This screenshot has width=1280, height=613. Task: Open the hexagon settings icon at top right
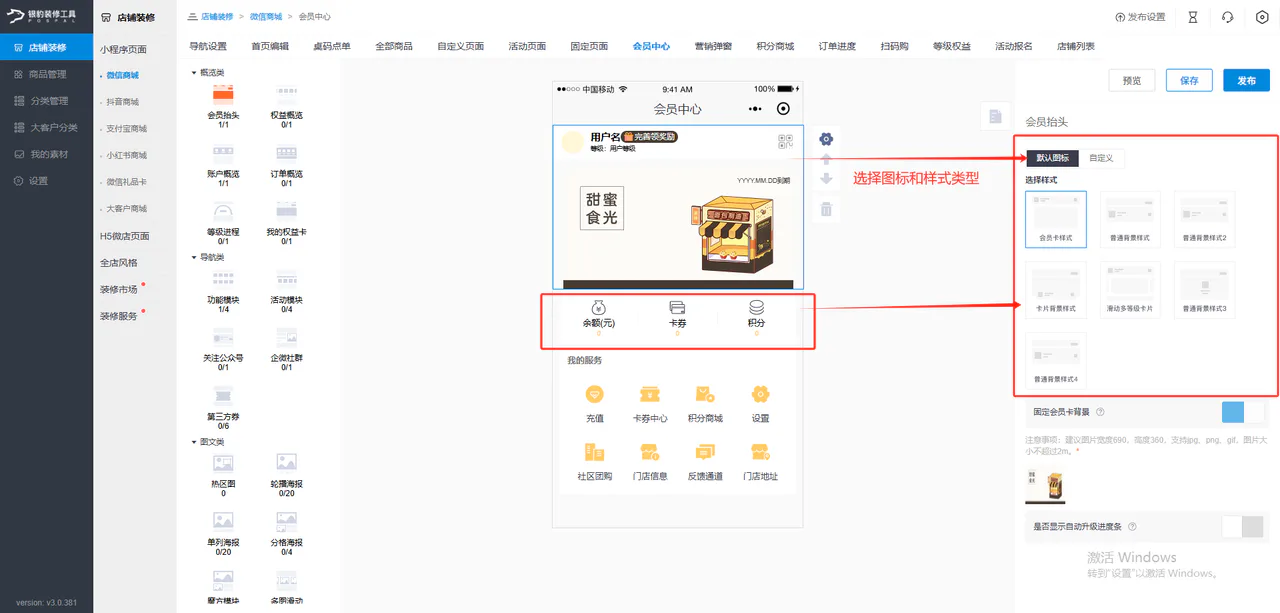point(1262,17)
